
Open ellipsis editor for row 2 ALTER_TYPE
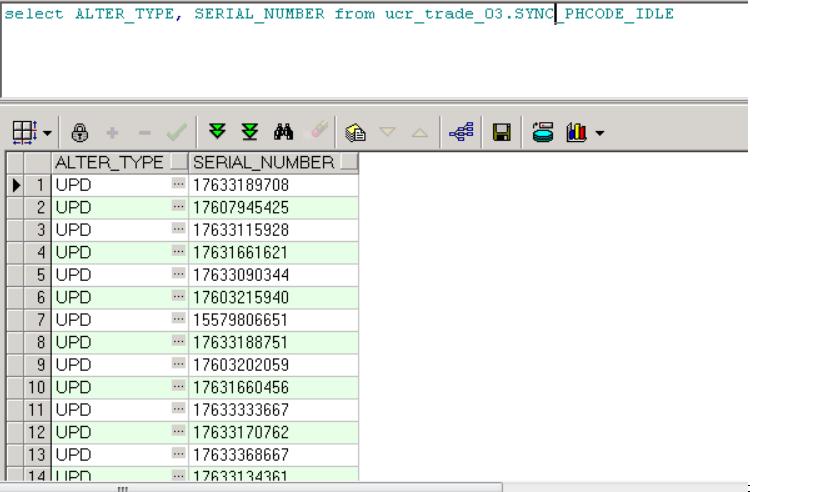pyautogui.click(x=179, y=206)
